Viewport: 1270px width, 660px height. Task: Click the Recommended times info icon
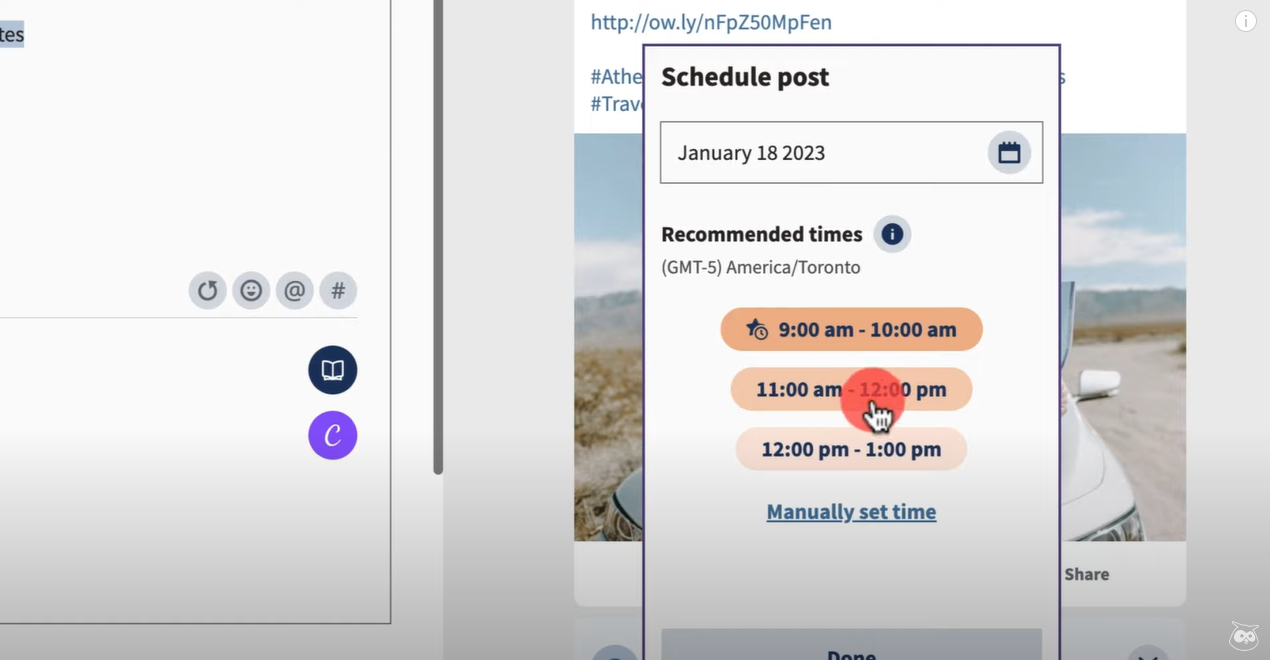892,234
